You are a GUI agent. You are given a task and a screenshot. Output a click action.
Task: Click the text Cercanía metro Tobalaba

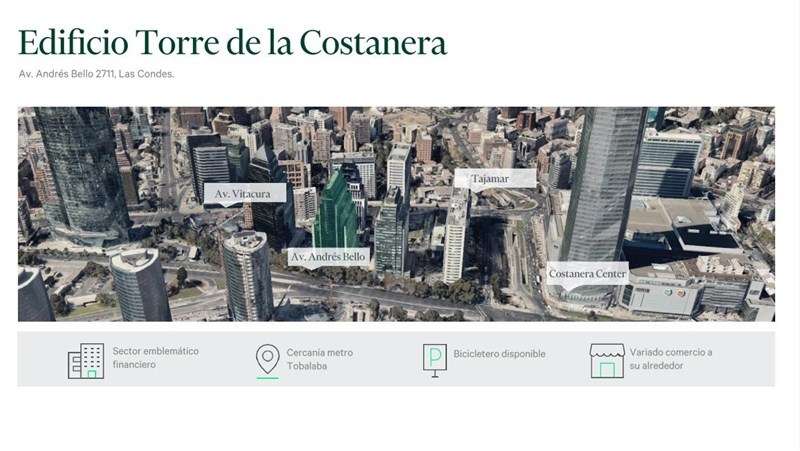(x=319, y=359)
